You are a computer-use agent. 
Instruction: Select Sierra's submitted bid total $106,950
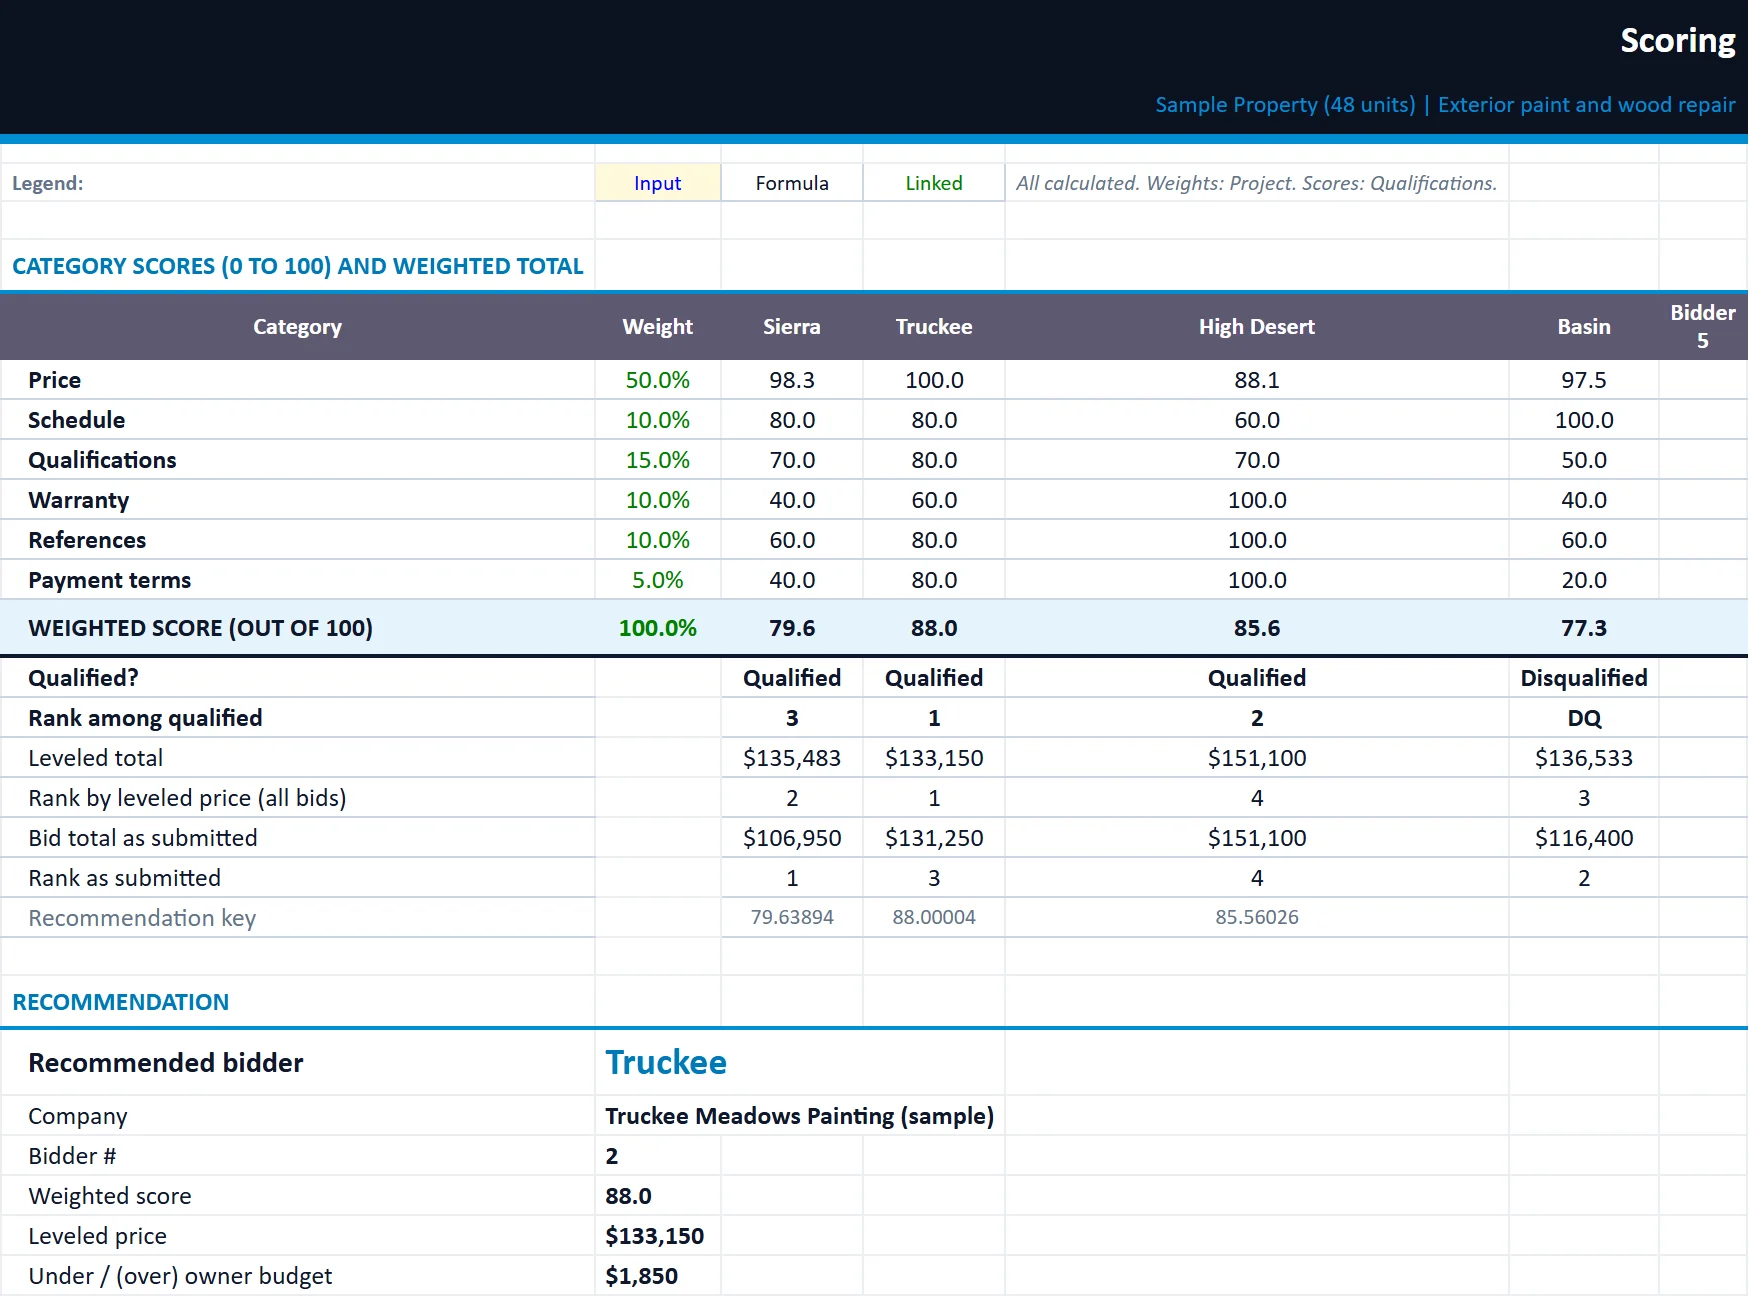click(792, 838)
